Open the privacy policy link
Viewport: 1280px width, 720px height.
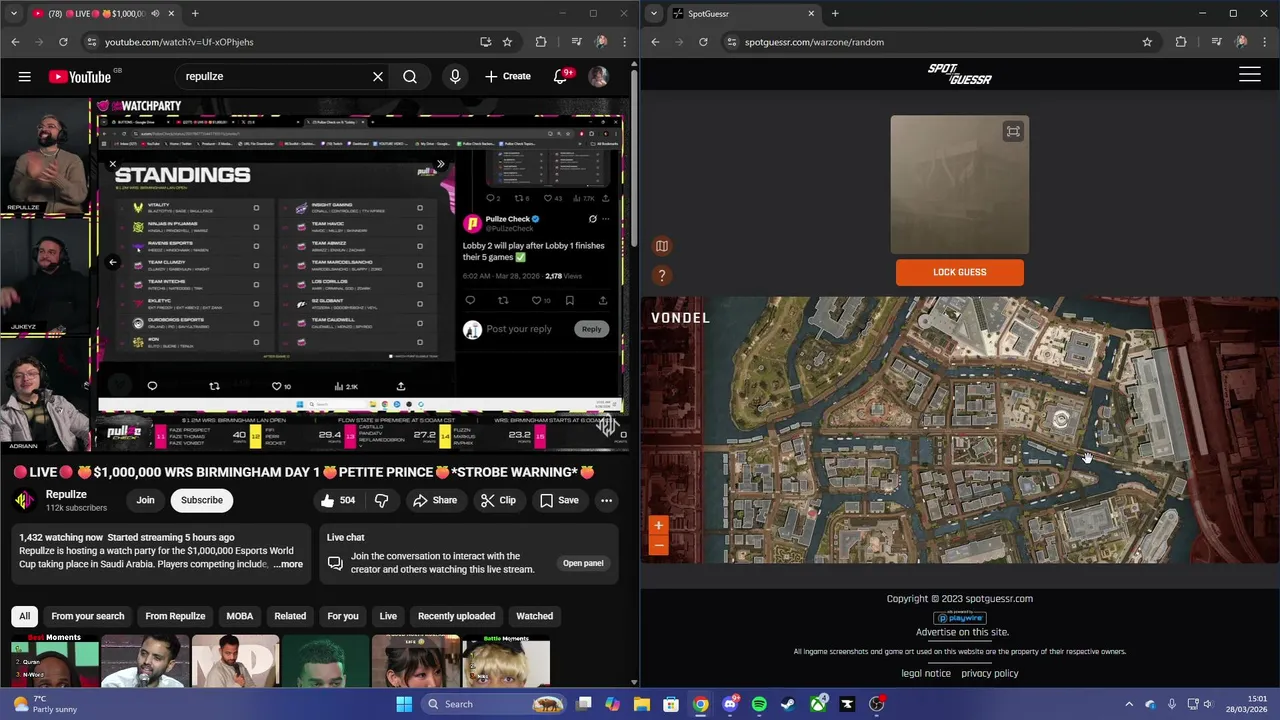pos(990,673)
